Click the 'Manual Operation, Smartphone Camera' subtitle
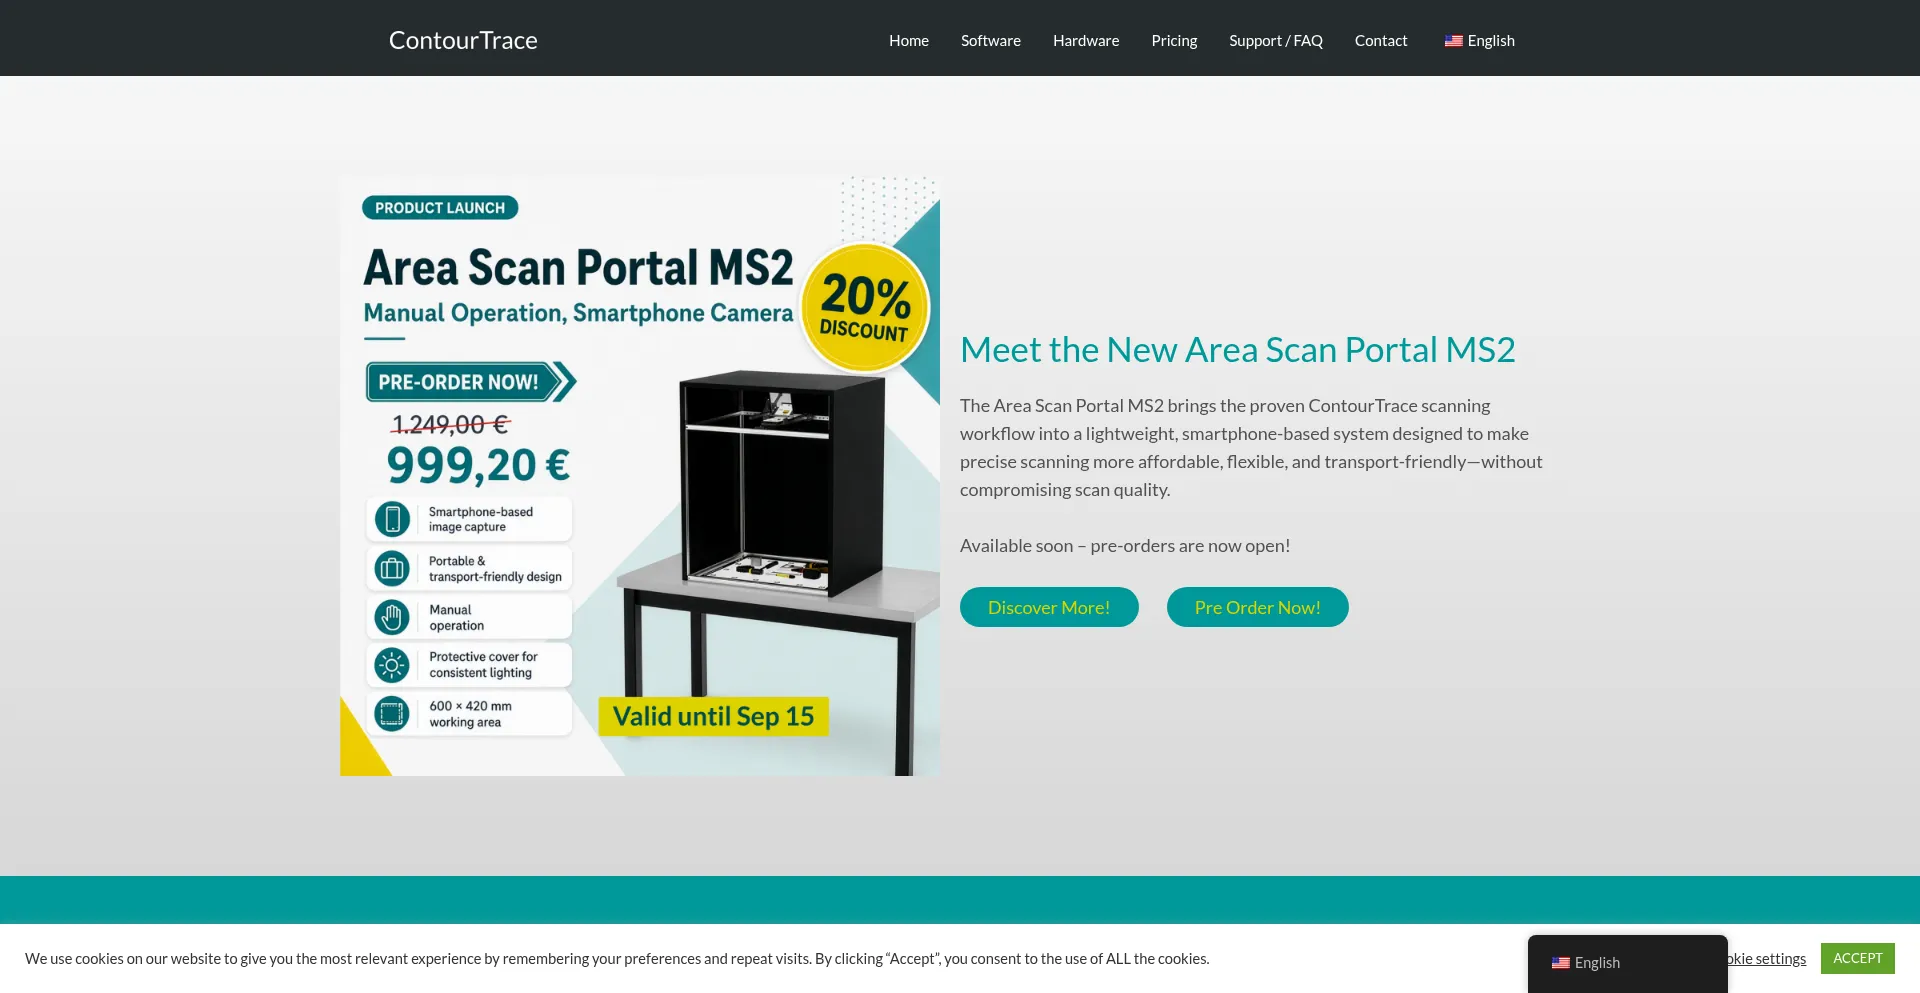This screenshot has width=1920, height=993. (578, 313)
